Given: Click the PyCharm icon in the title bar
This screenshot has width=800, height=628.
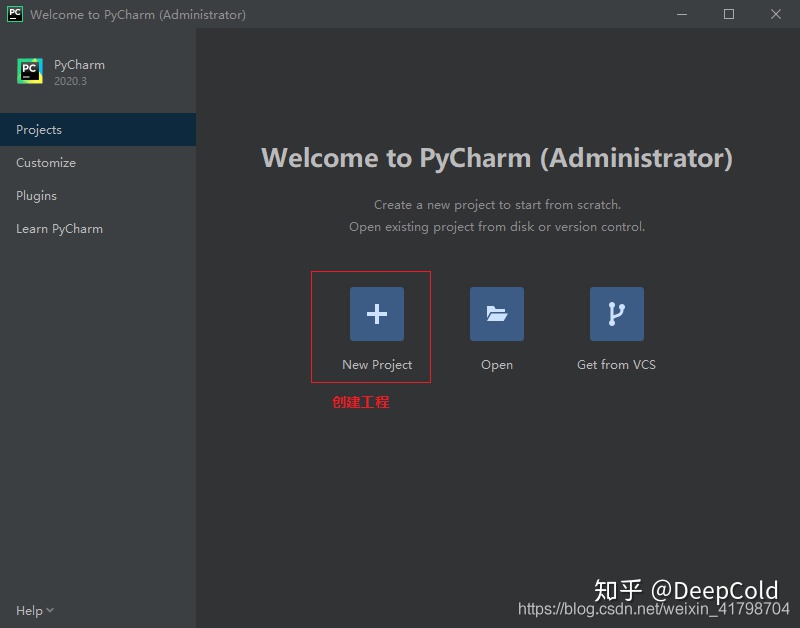Looking at the screenshot, I should 15,14.
